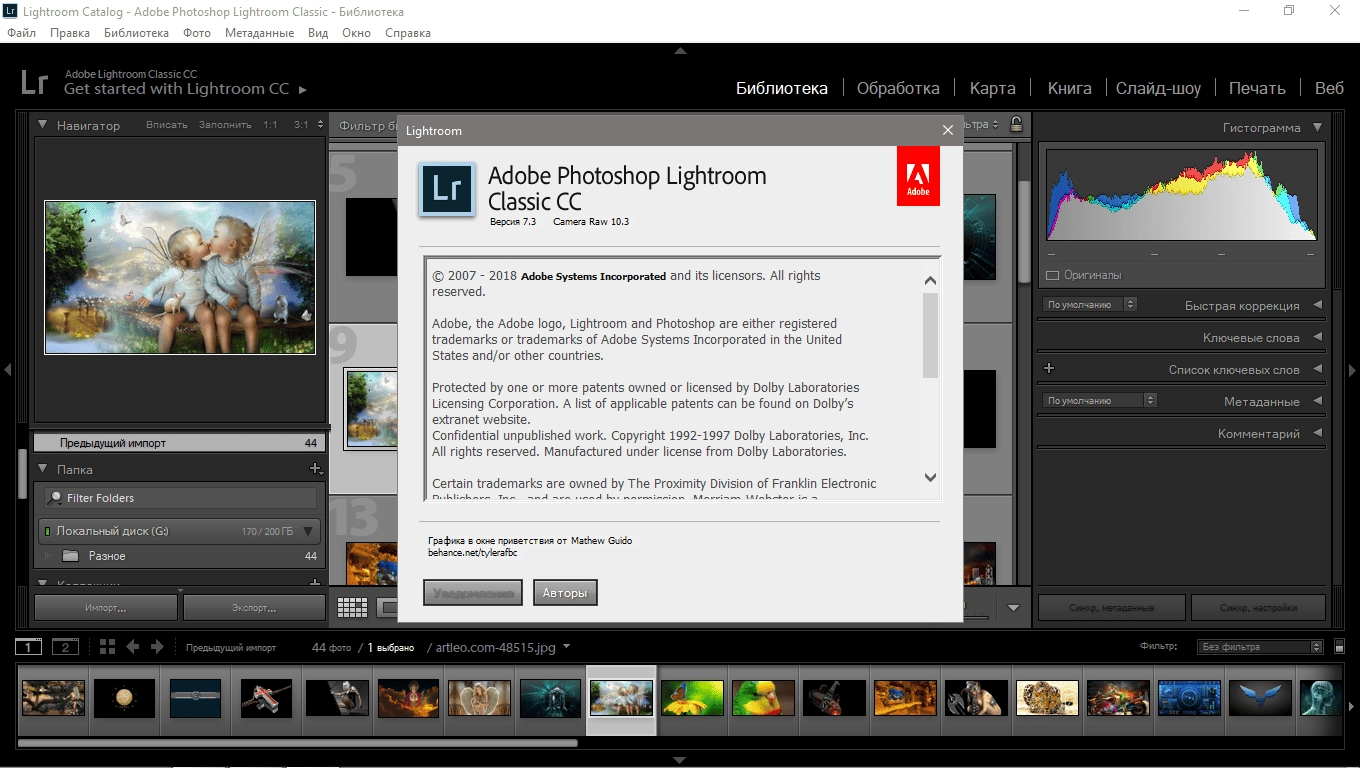Open По умолчанию preset dropdown in Быстрая коррекция
This screenshot has height=768, width=1360.
(1089, 304)
